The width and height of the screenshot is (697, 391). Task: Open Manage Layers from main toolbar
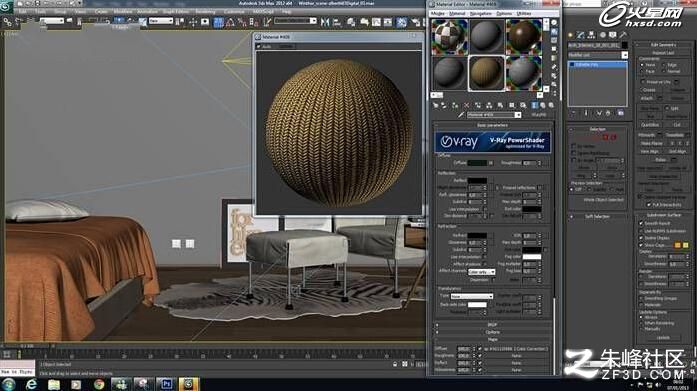point(351,22)
